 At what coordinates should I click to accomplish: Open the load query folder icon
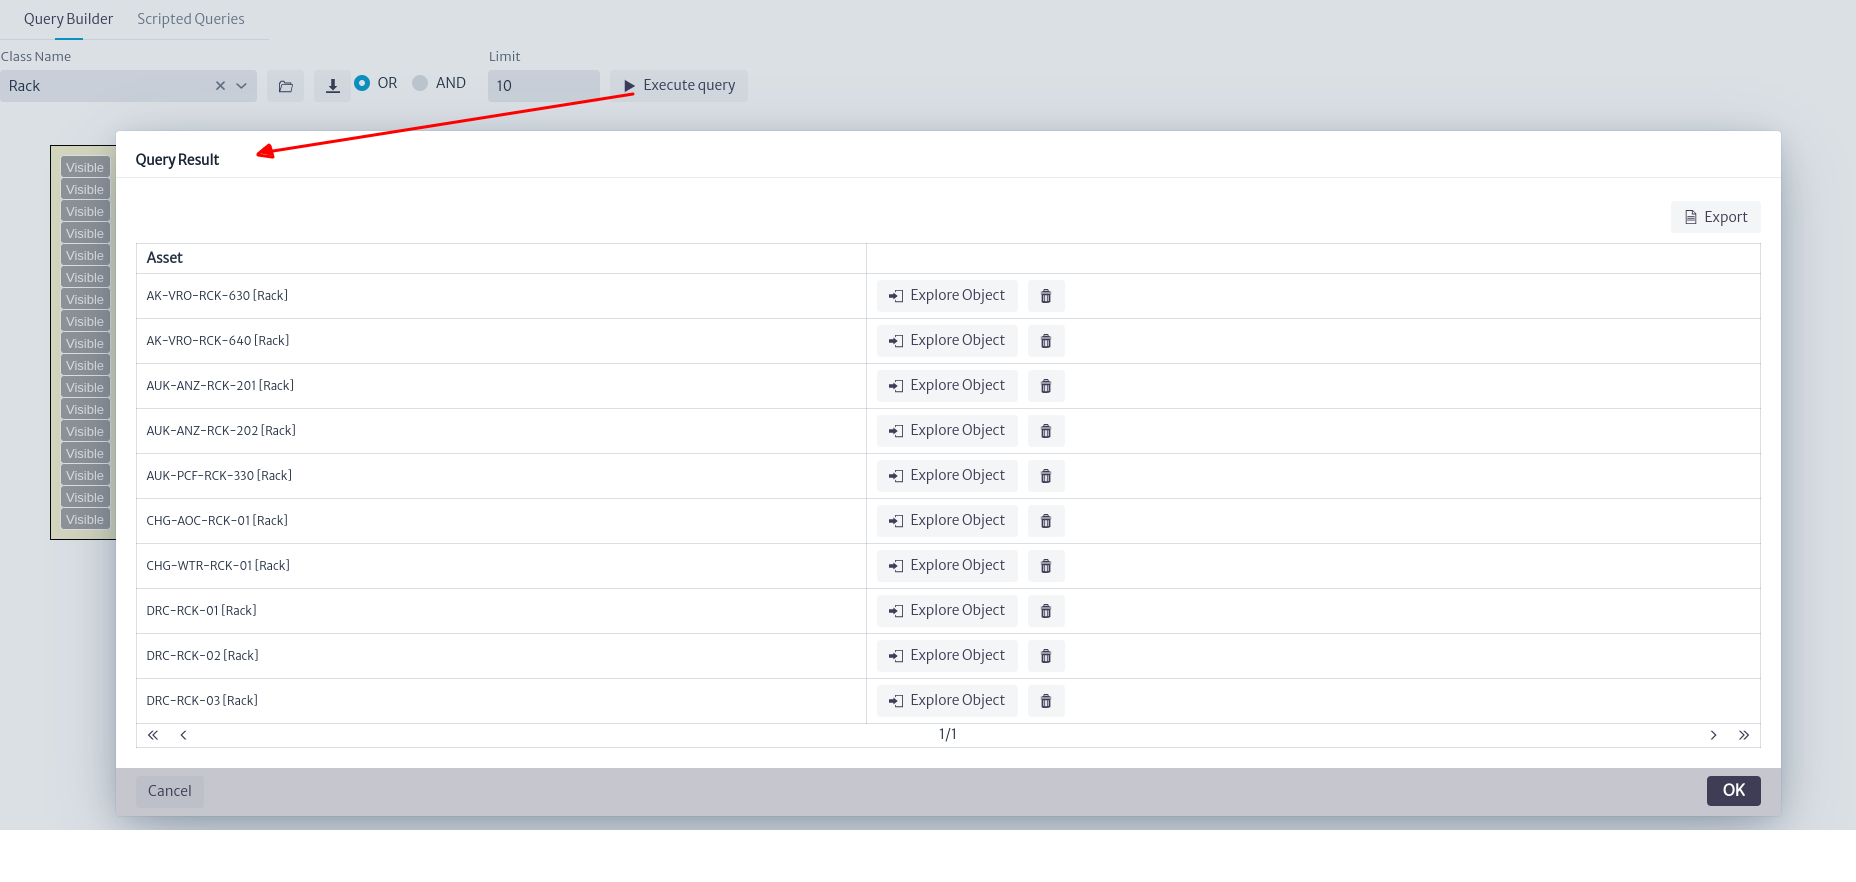pyautogui.click(x=285, y=86)
